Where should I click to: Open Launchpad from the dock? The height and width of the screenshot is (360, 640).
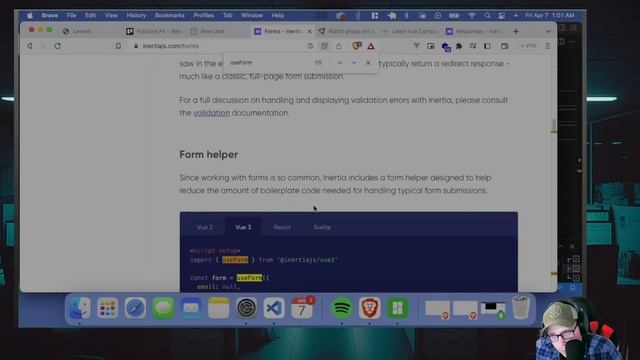pos(107,308)
